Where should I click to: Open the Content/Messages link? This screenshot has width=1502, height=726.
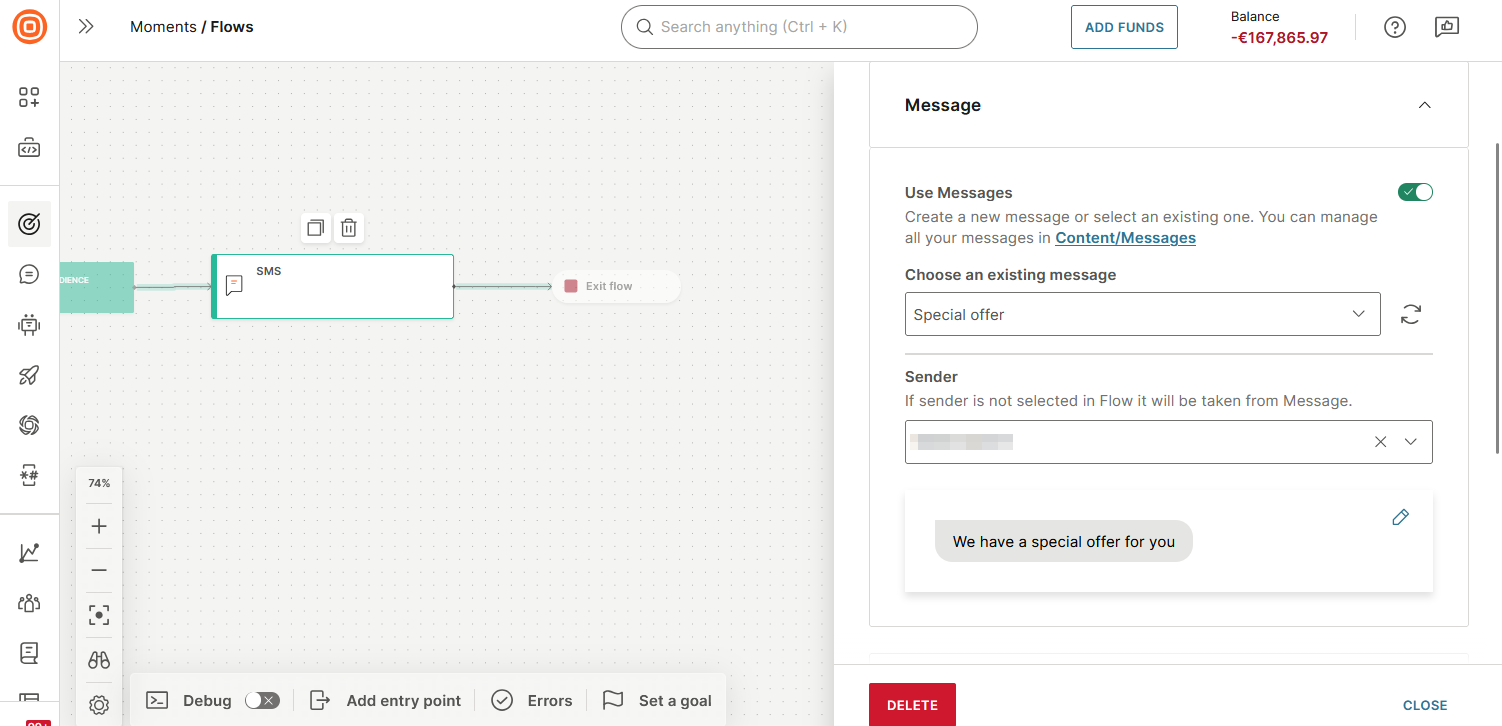pyautogui.click(x=1125, y=237)
